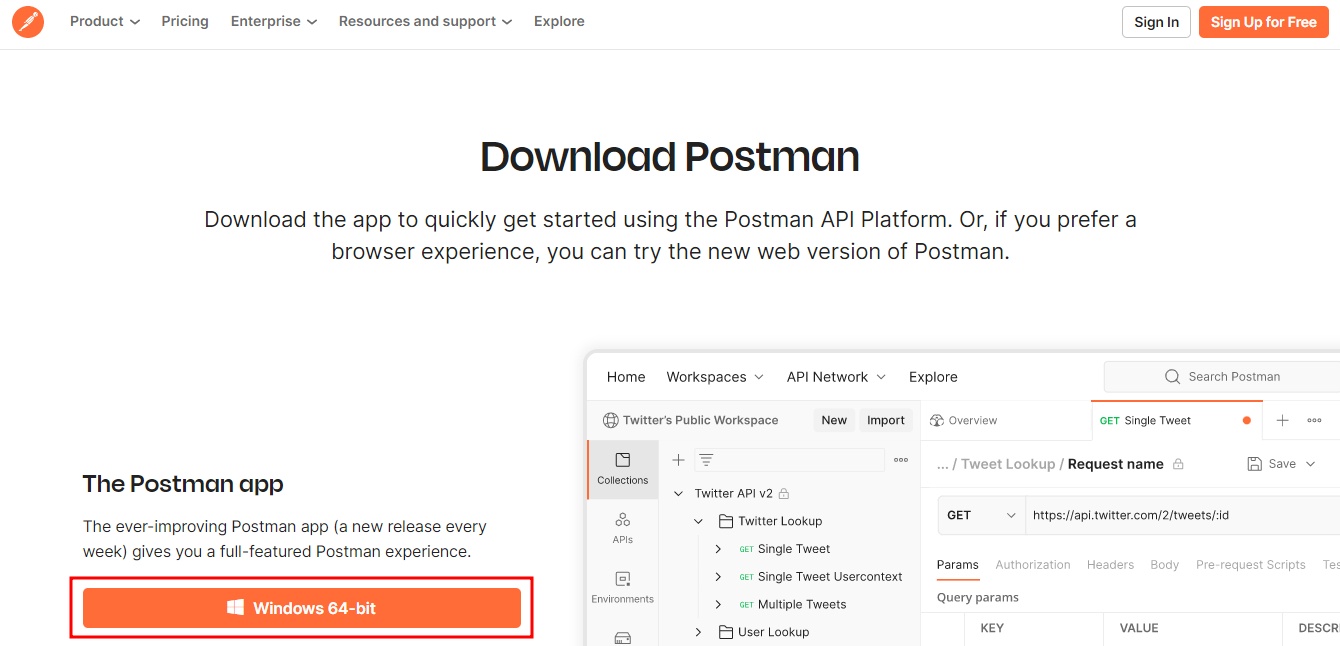Expand Single Tweet Usercontext request
Image resolution: width=1340 pixels, height=646 pixels.
[718, 577]
